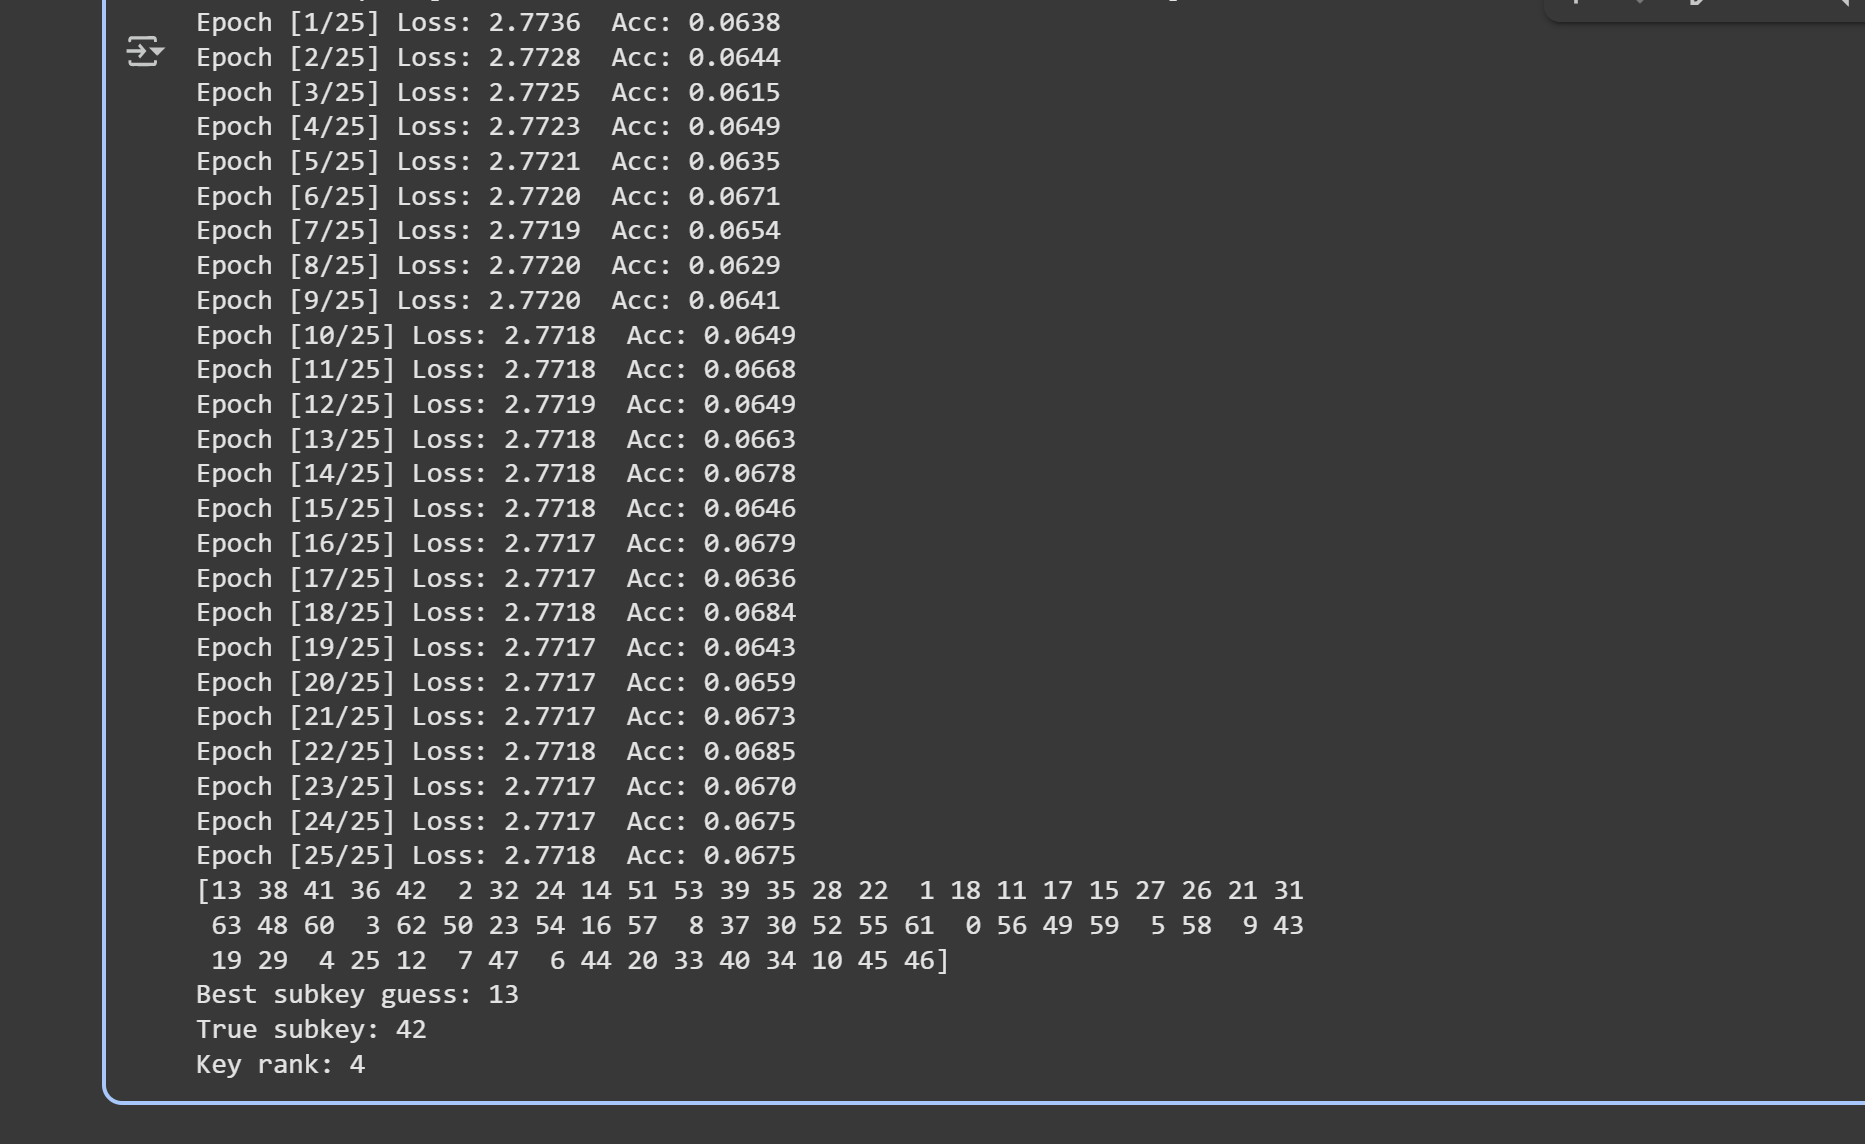
Task: Click the Epoch [25/25] output line
Action: (495, 856)
